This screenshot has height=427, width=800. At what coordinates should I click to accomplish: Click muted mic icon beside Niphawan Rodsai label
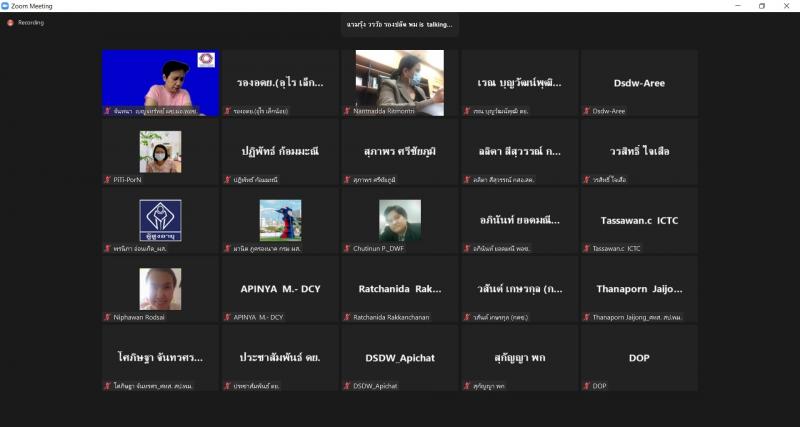[107, 317]
